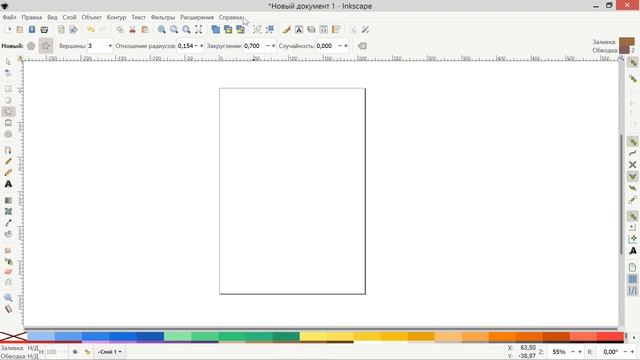Toggle snap bounding boxes button
Image resolution: width=640 pixels, height=360 pixels.
[x=633, y=78]
